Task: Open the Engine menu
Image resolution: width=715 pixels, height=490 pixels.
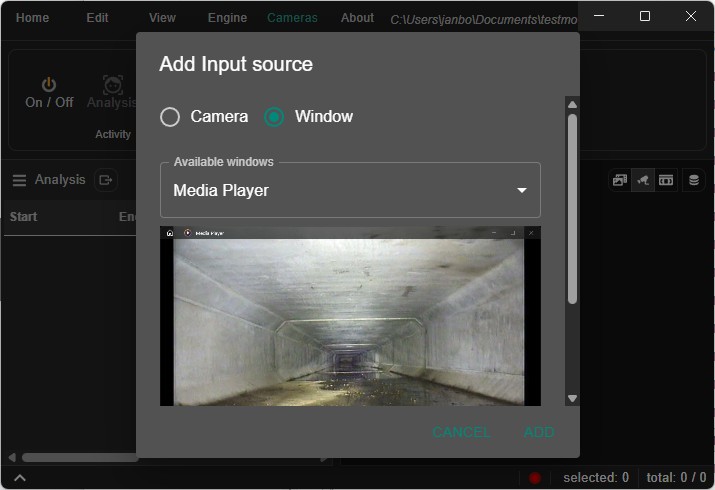Action: click(227, 18)
